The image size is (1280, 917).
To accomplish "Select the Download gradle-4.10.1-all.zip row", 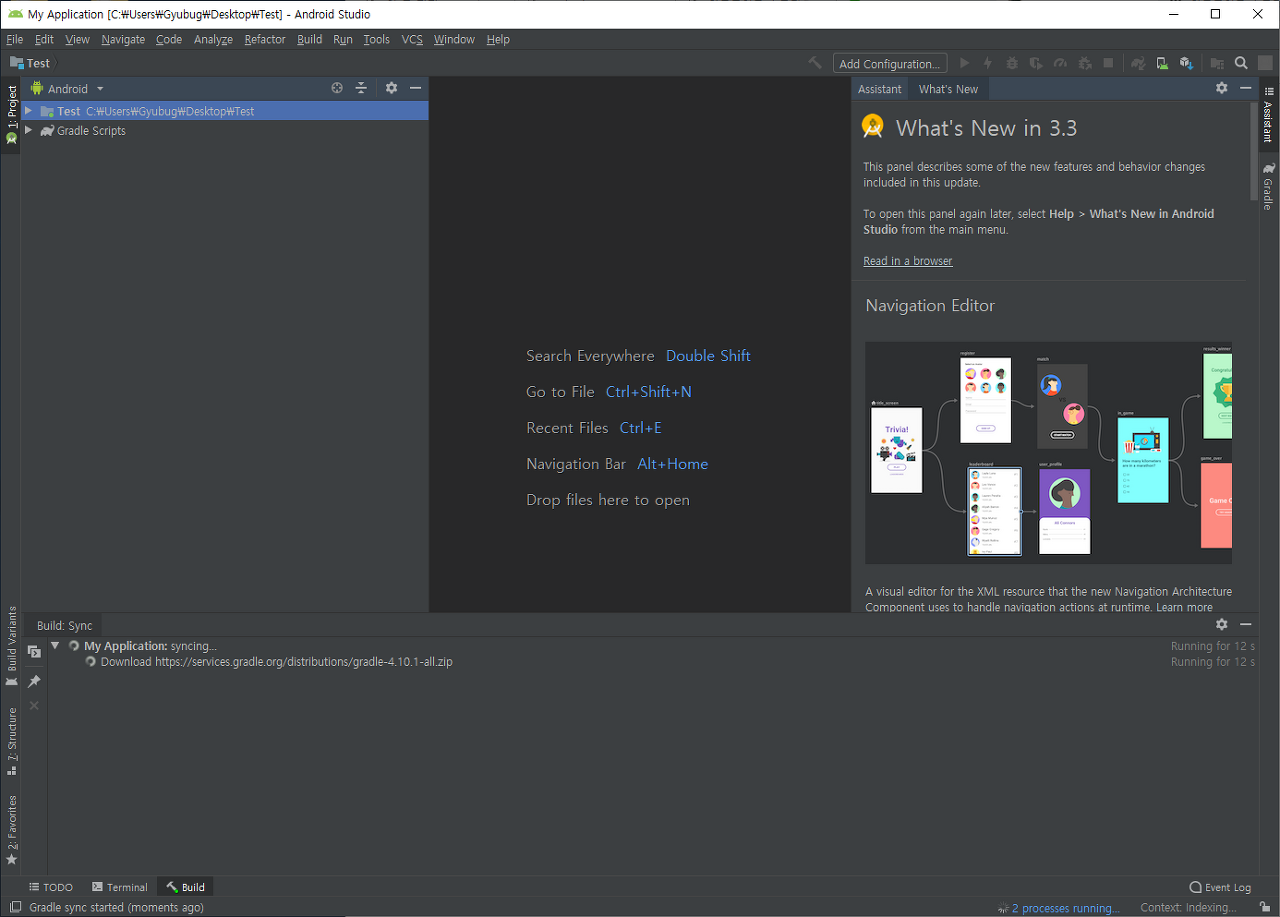I will coord(654,662).
